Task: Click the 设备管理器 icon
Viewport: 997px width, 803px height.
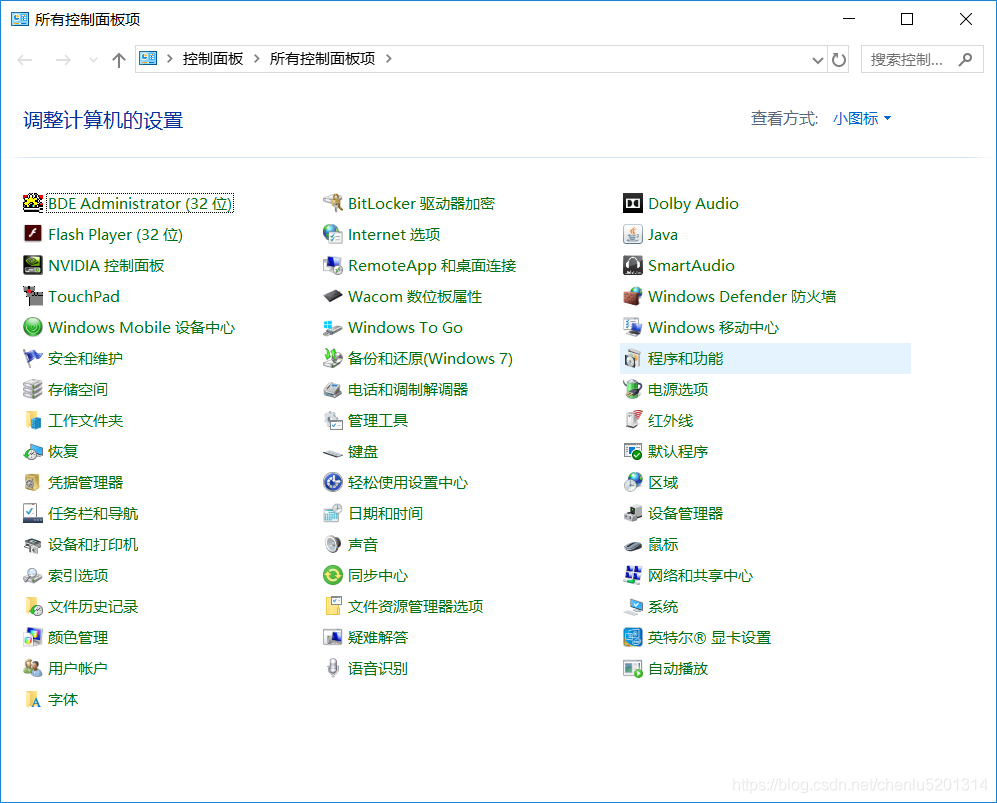Action: click(x=633, y=513)
